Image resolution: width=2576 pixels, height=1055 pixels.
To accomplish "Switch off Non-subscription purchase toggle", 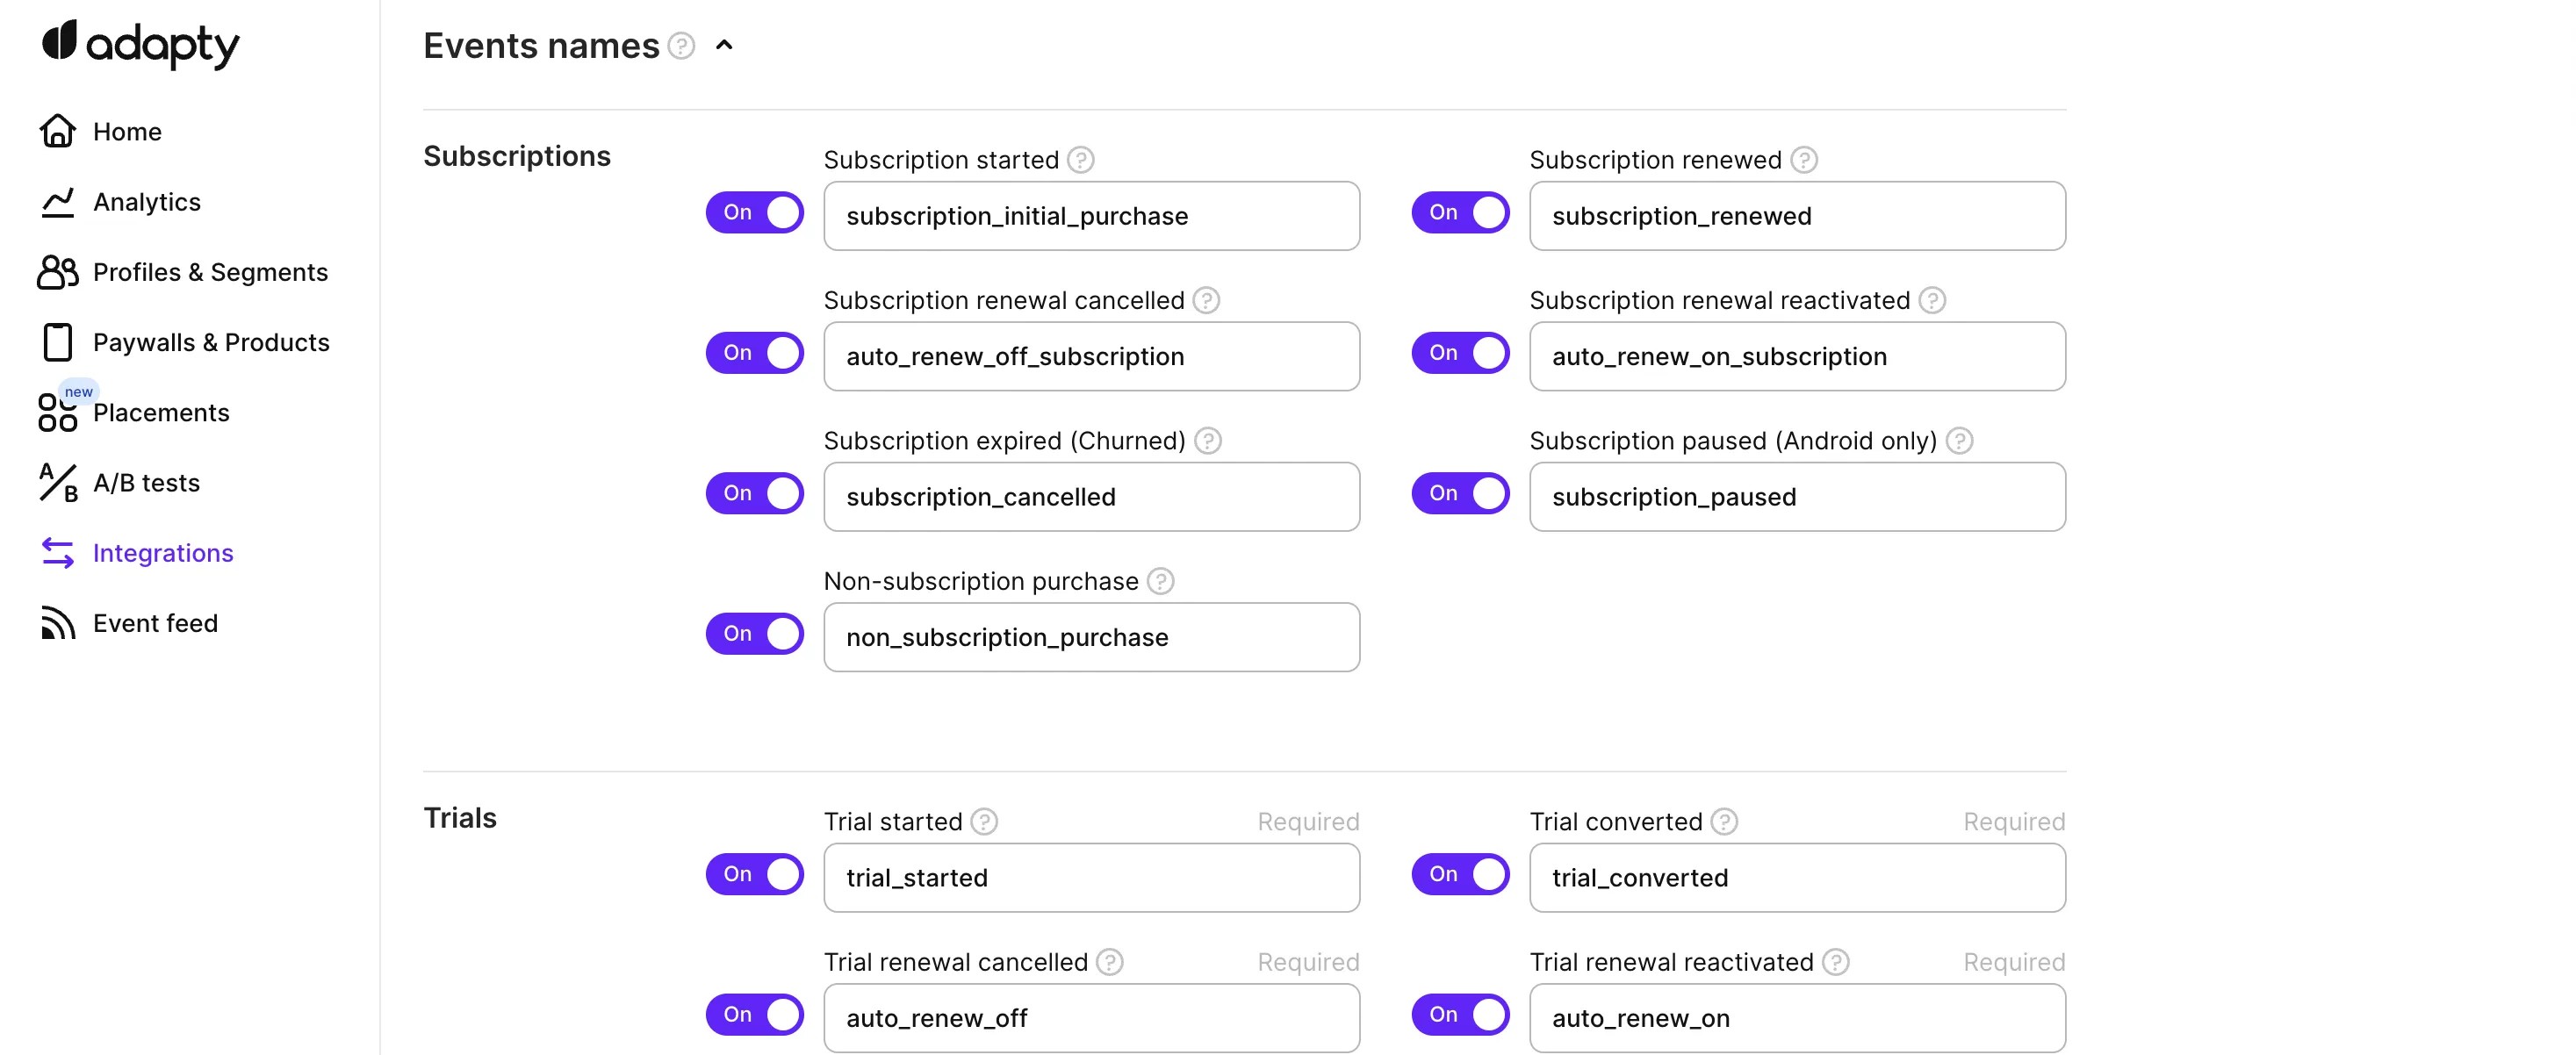I will 755,634.
